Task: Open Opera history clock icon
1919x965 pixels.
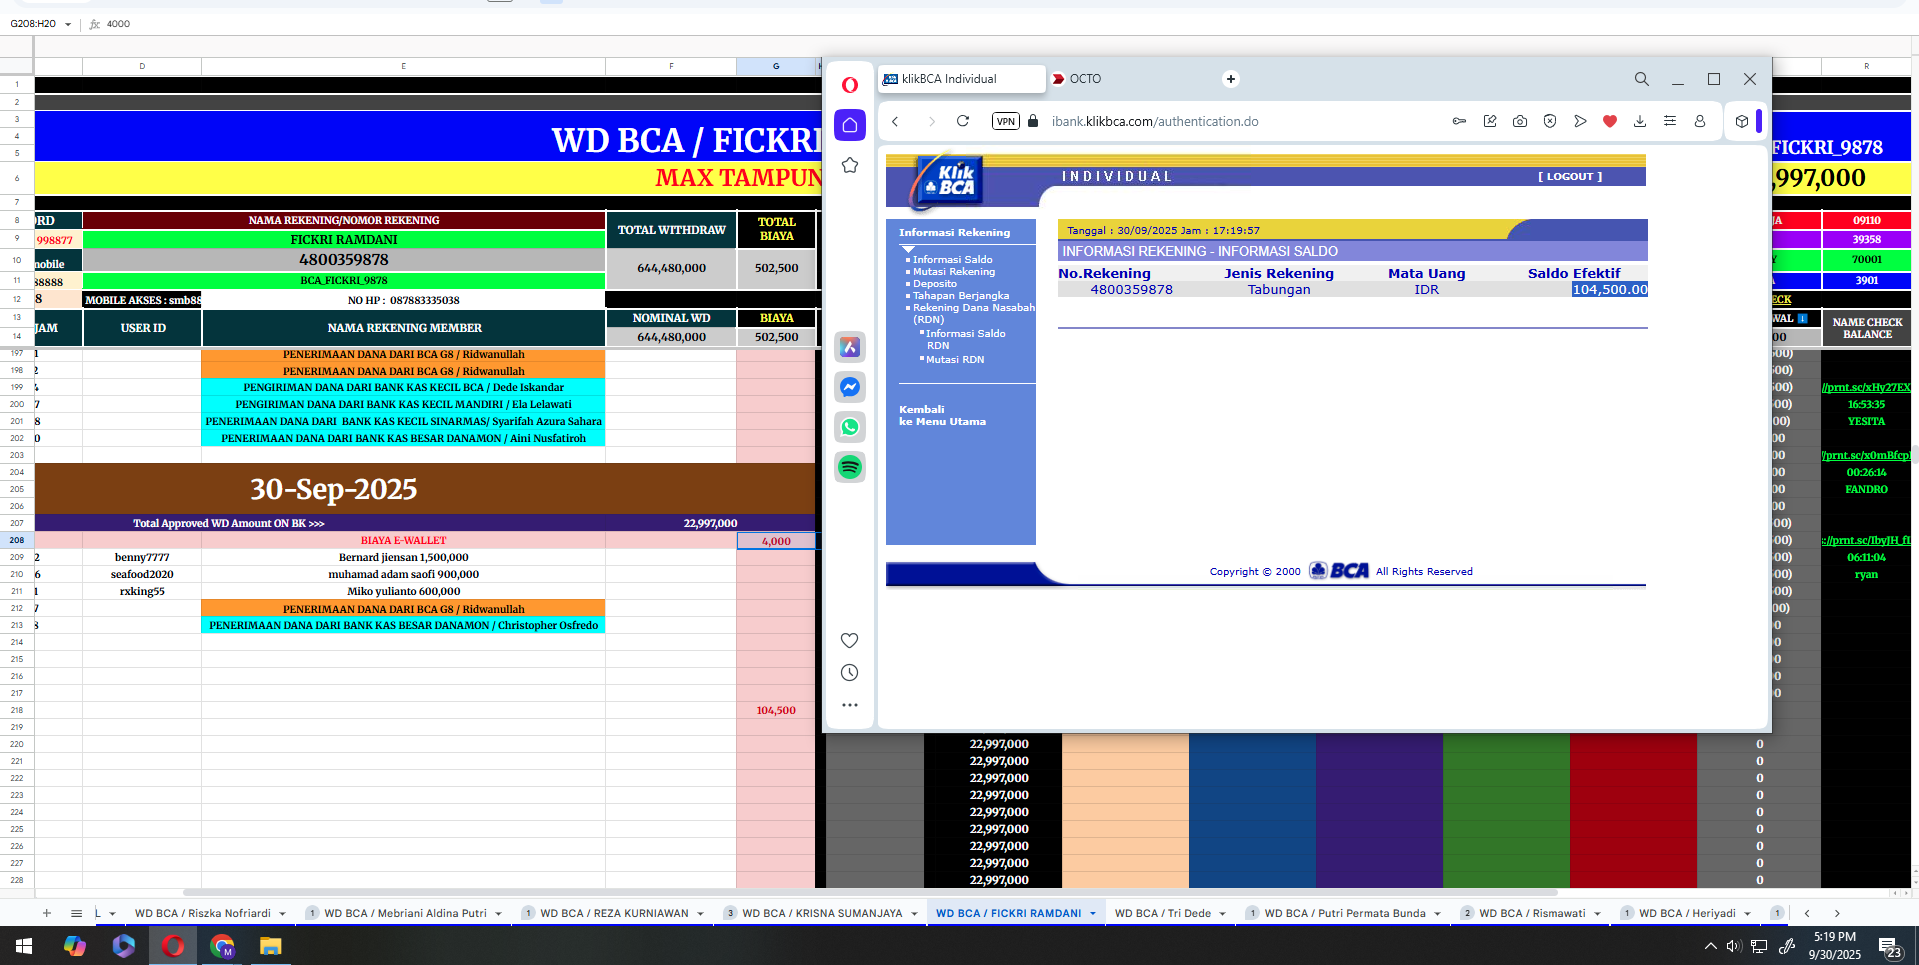Action: [850, 673]
